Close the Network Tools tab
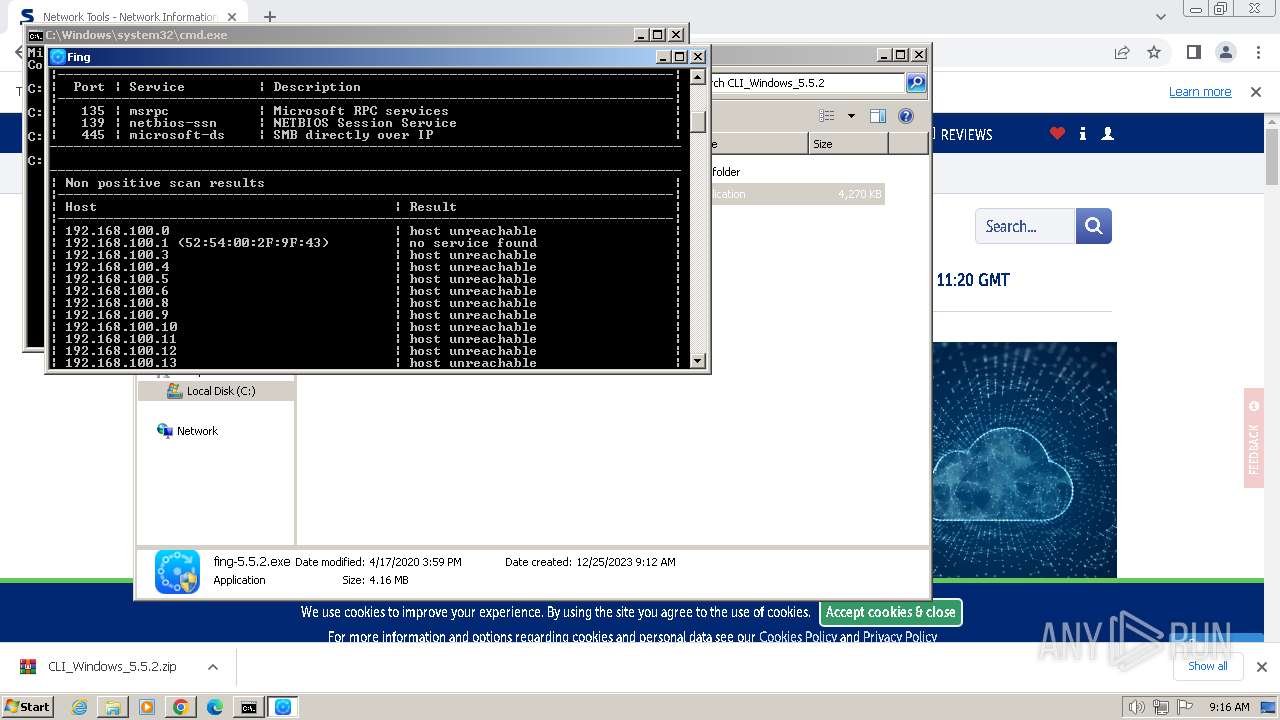The height and width of the screenshot is (720, 1280). point(232,17)
